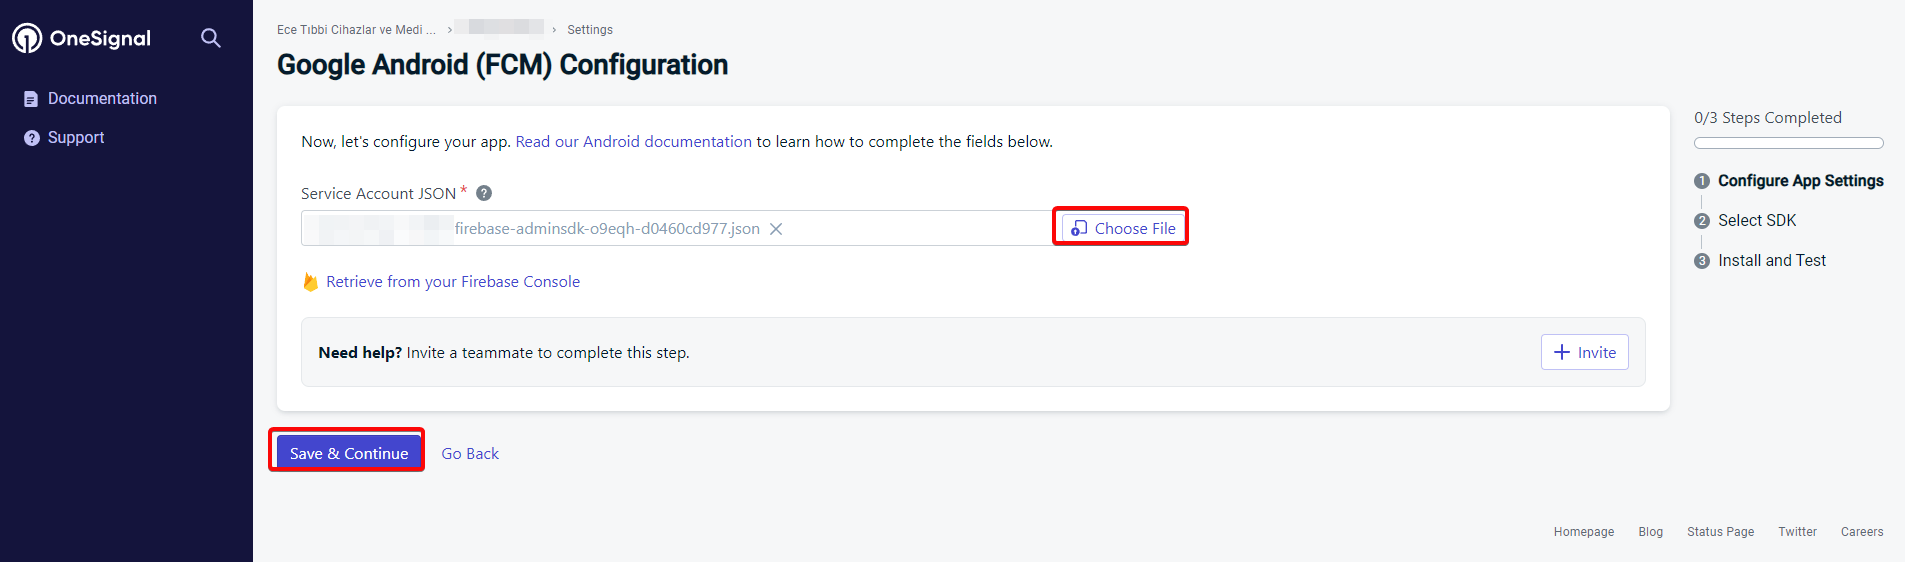Select step 2 Select SDK

(x=1757, y=220)
